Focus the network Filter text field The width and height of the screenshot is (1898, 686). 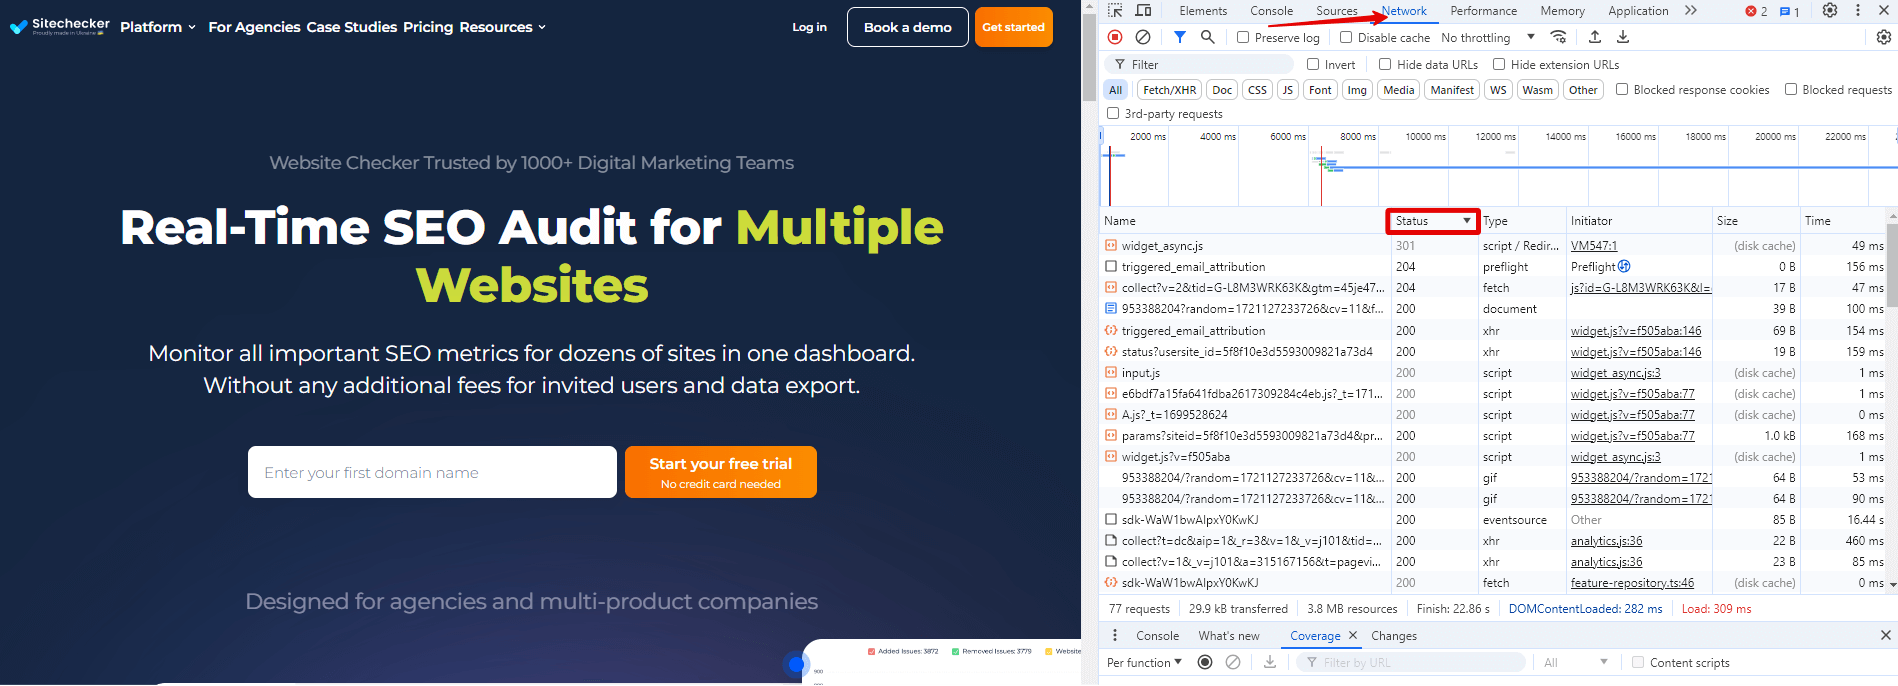(x=1200, y=64)
